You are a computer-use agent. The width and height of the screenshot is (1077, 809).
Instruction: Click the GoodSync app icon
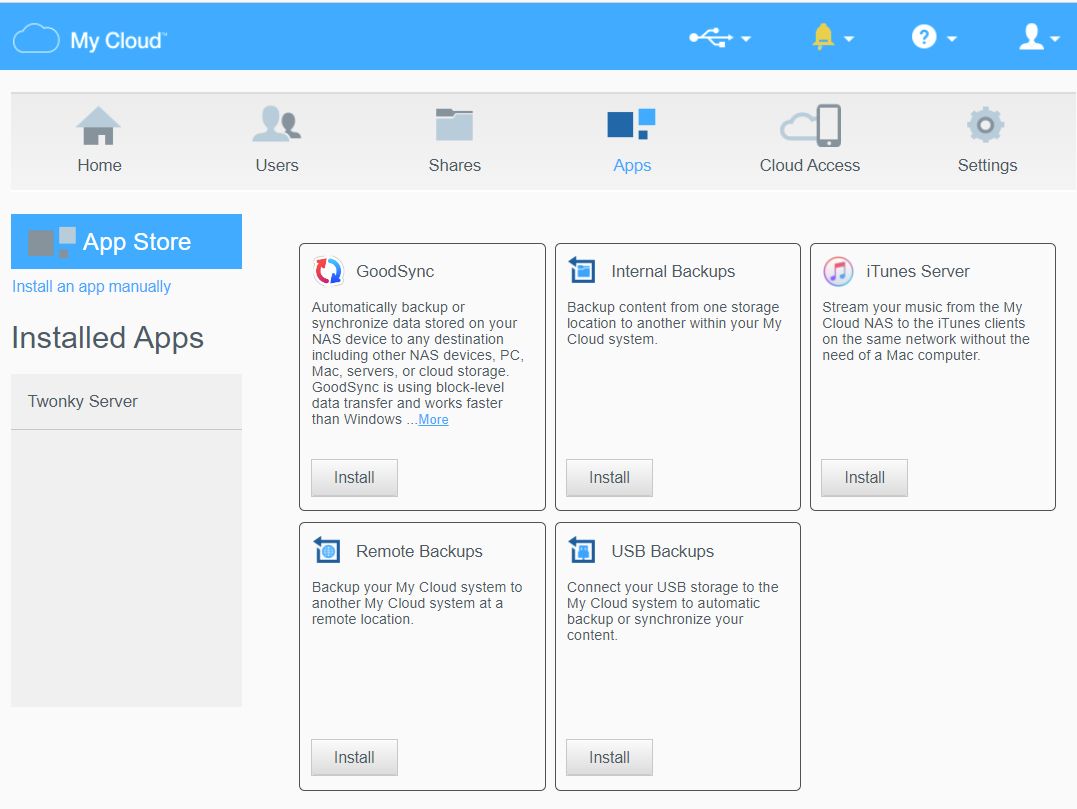point(328,271)
